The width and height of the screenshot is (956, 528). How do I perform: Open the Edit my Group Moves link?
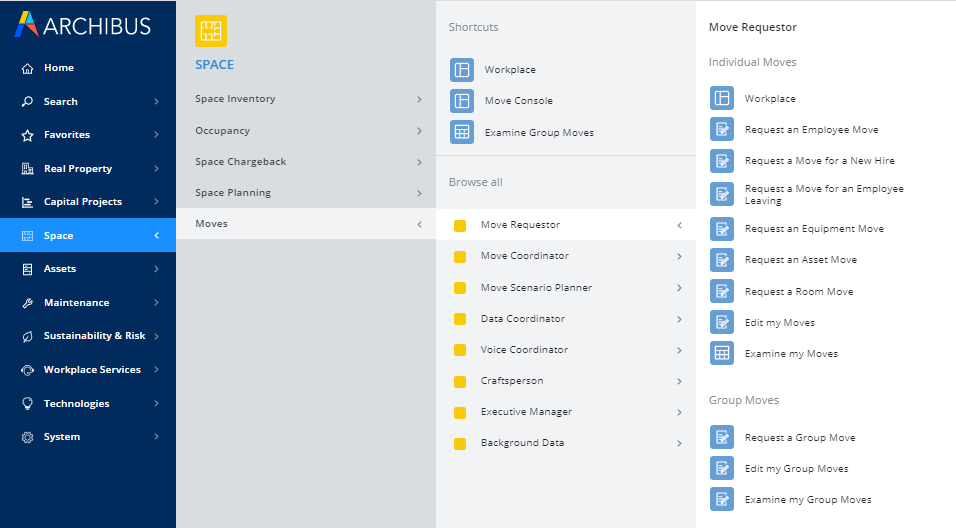[x=796, y=468]
